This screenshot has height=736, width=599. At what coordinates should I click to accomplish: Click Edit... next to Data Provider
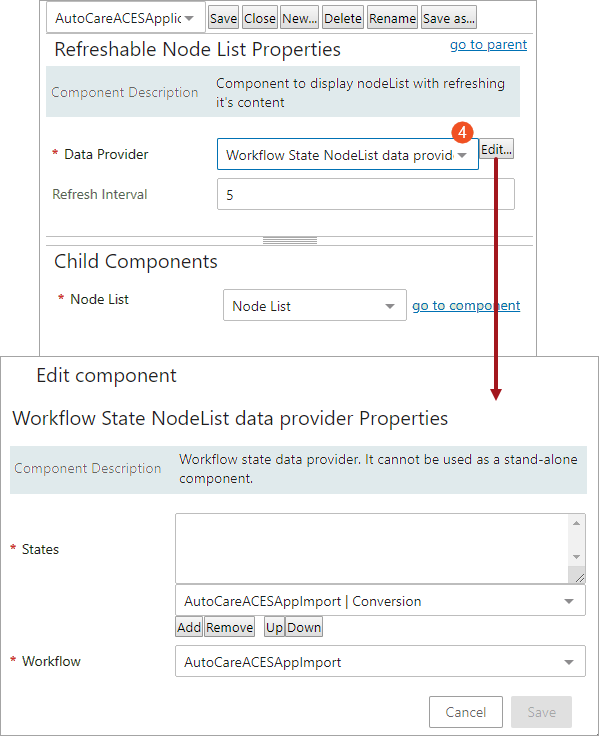tap(496, 149)
